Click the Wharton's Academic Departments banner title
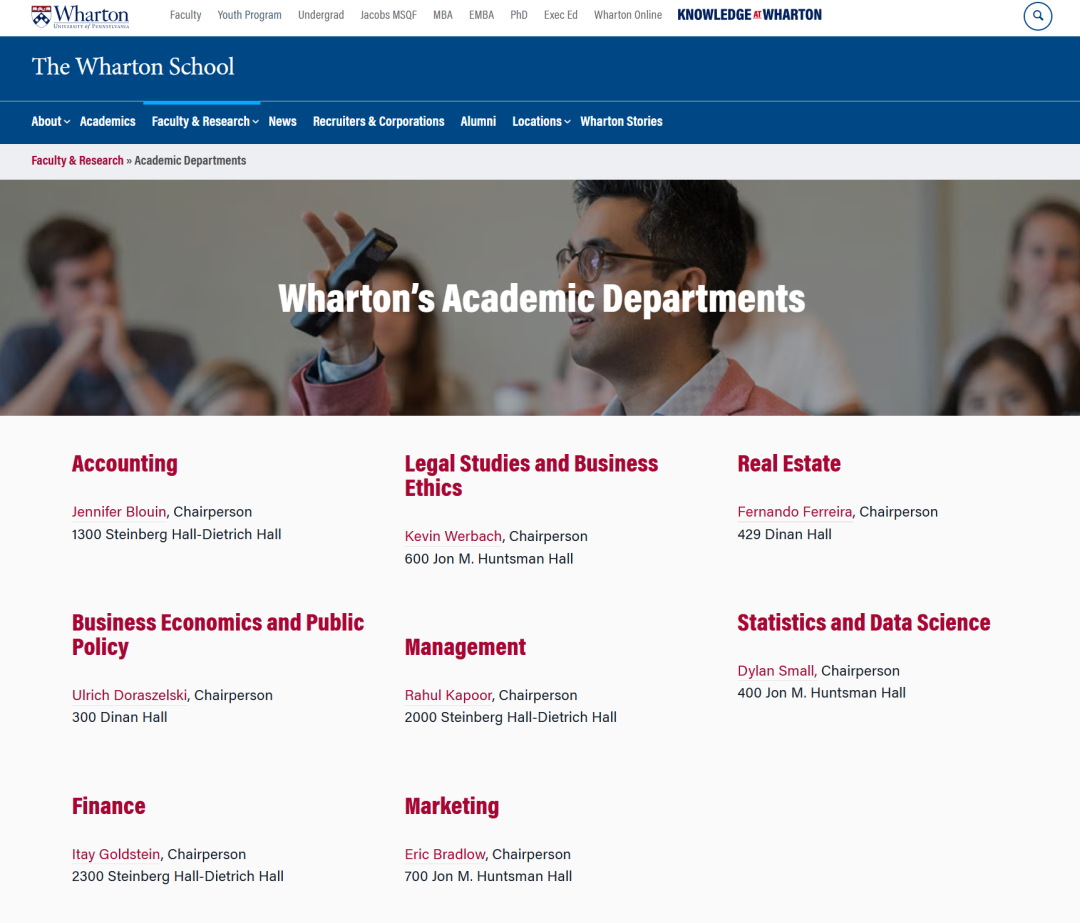This screenshot has width=1080, height=923. click(x=541, y=299)
